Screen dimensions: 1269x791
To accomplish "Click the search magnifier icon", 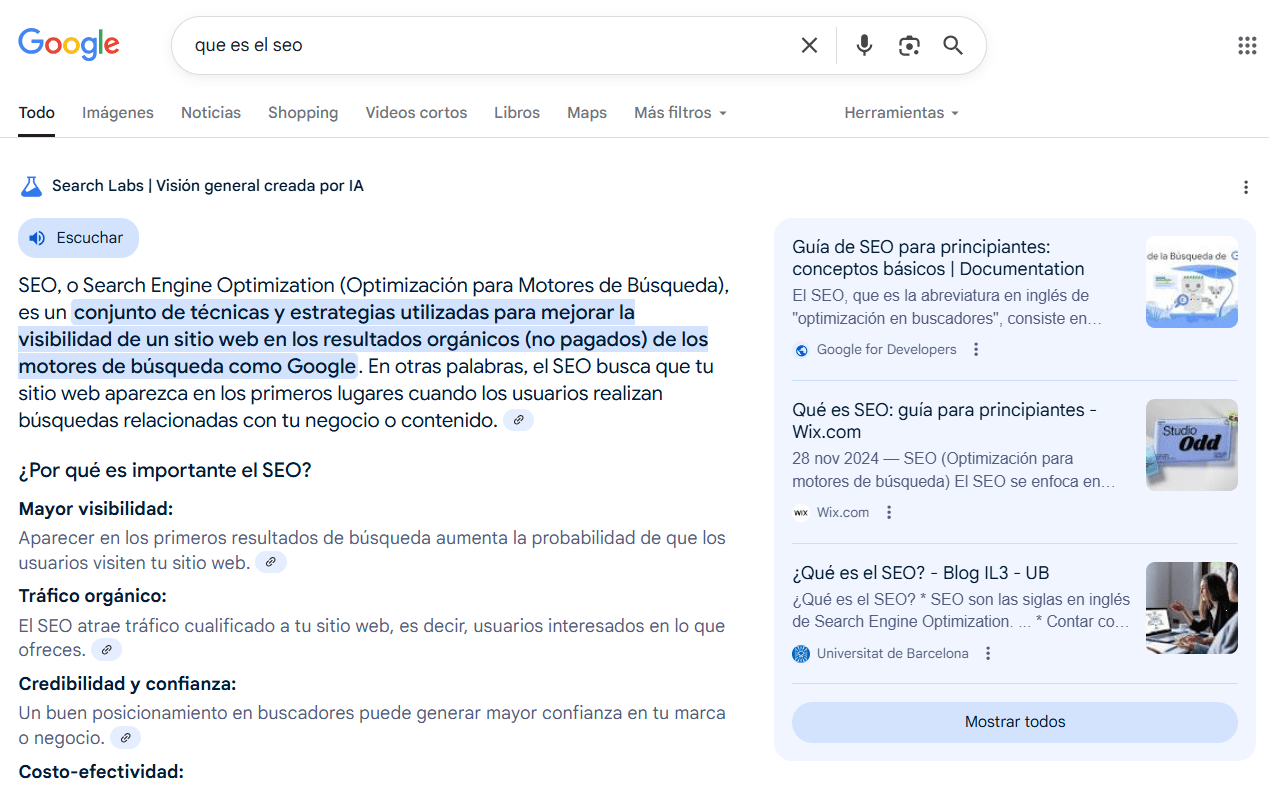I will coord(952,44).
